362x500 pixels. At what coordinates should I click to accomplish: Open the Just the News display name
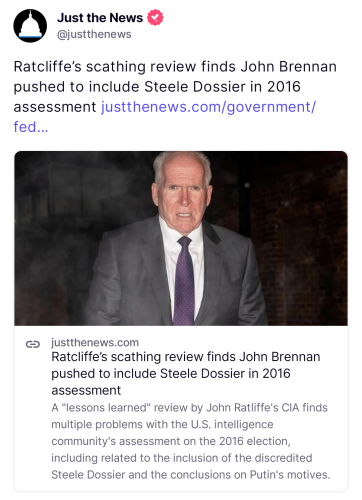tap(100, 18)
